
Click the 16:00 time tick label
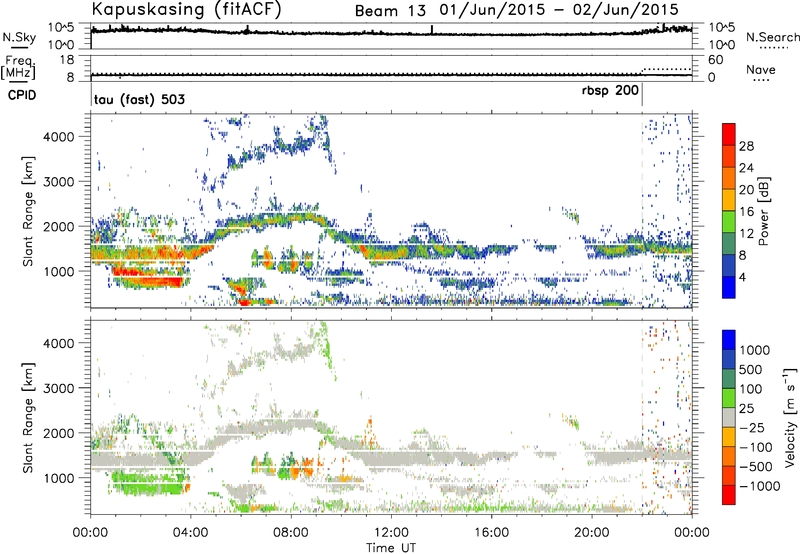pos(491,533)
